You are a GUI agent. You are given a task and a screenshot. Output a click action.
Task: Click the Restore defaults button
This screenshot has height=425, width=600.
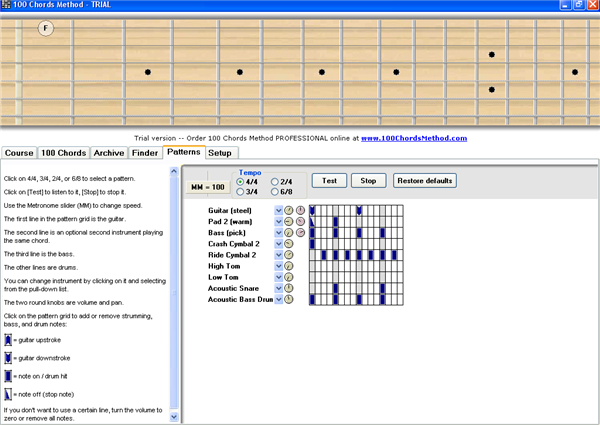coord(425,181)
